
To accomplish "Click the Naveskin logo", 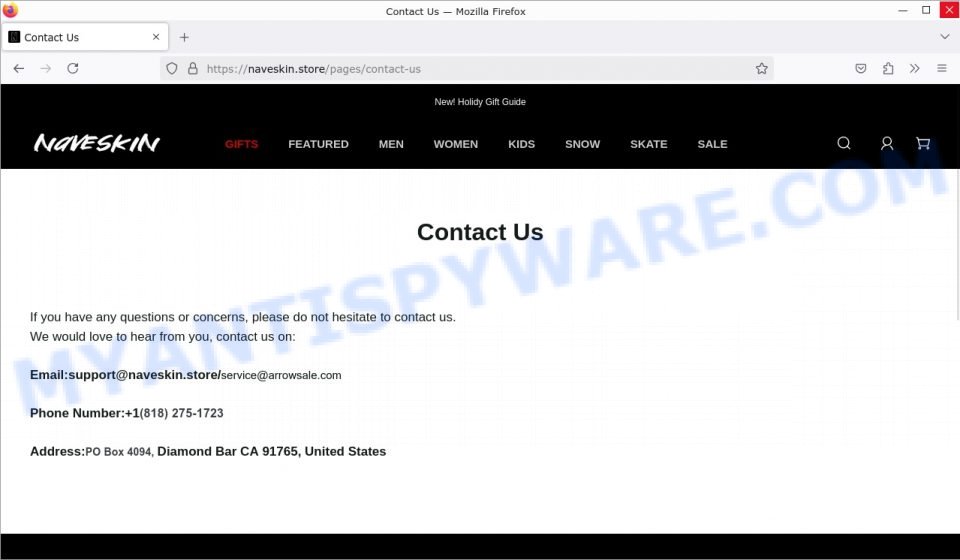I will pos(97,143).
